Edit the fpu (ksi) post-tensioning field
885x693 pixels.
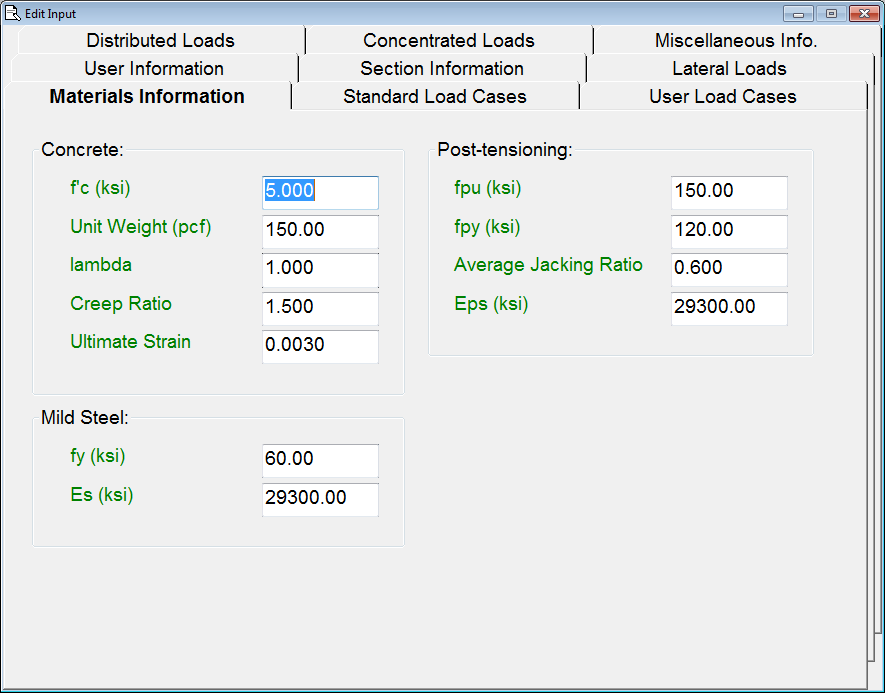[729, 192]
